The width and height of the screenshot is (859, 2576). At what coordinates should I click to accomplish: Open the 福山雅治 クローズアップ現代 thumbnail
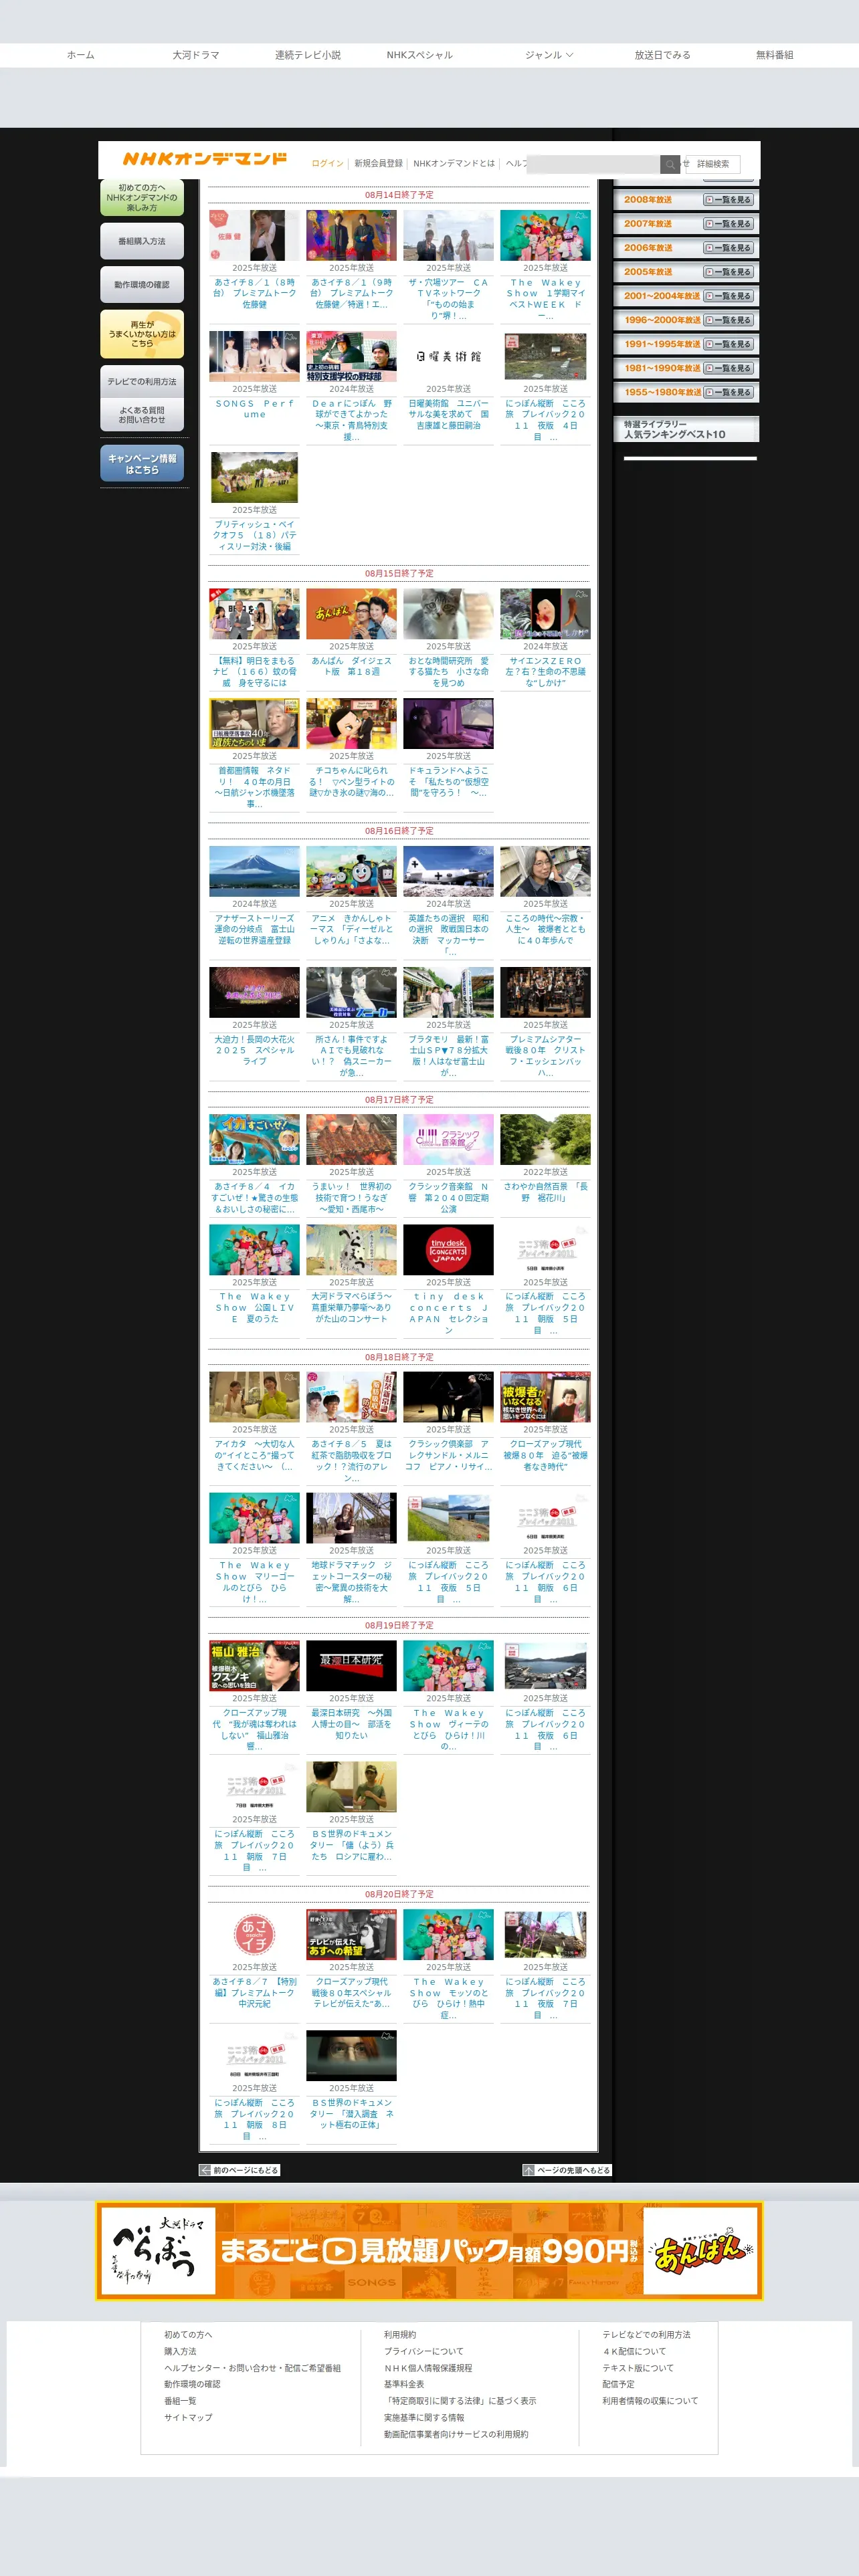pyautogui.click(x=254, y=1666)
